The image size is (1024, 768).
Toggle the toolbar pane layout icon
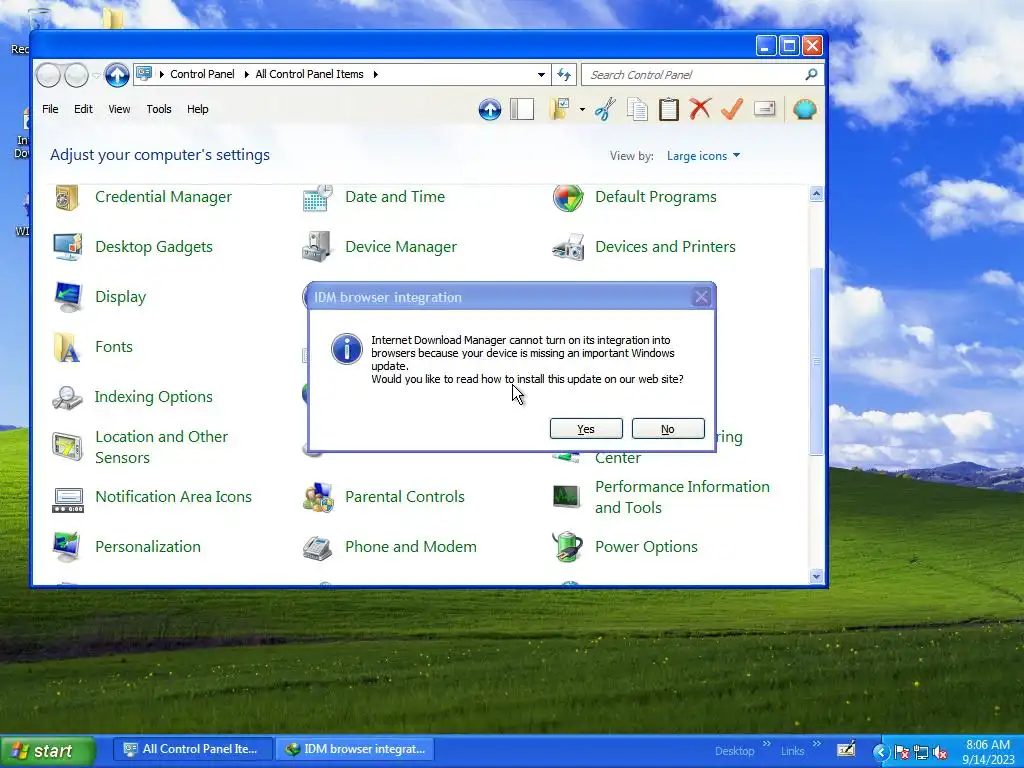click(522, 110)
